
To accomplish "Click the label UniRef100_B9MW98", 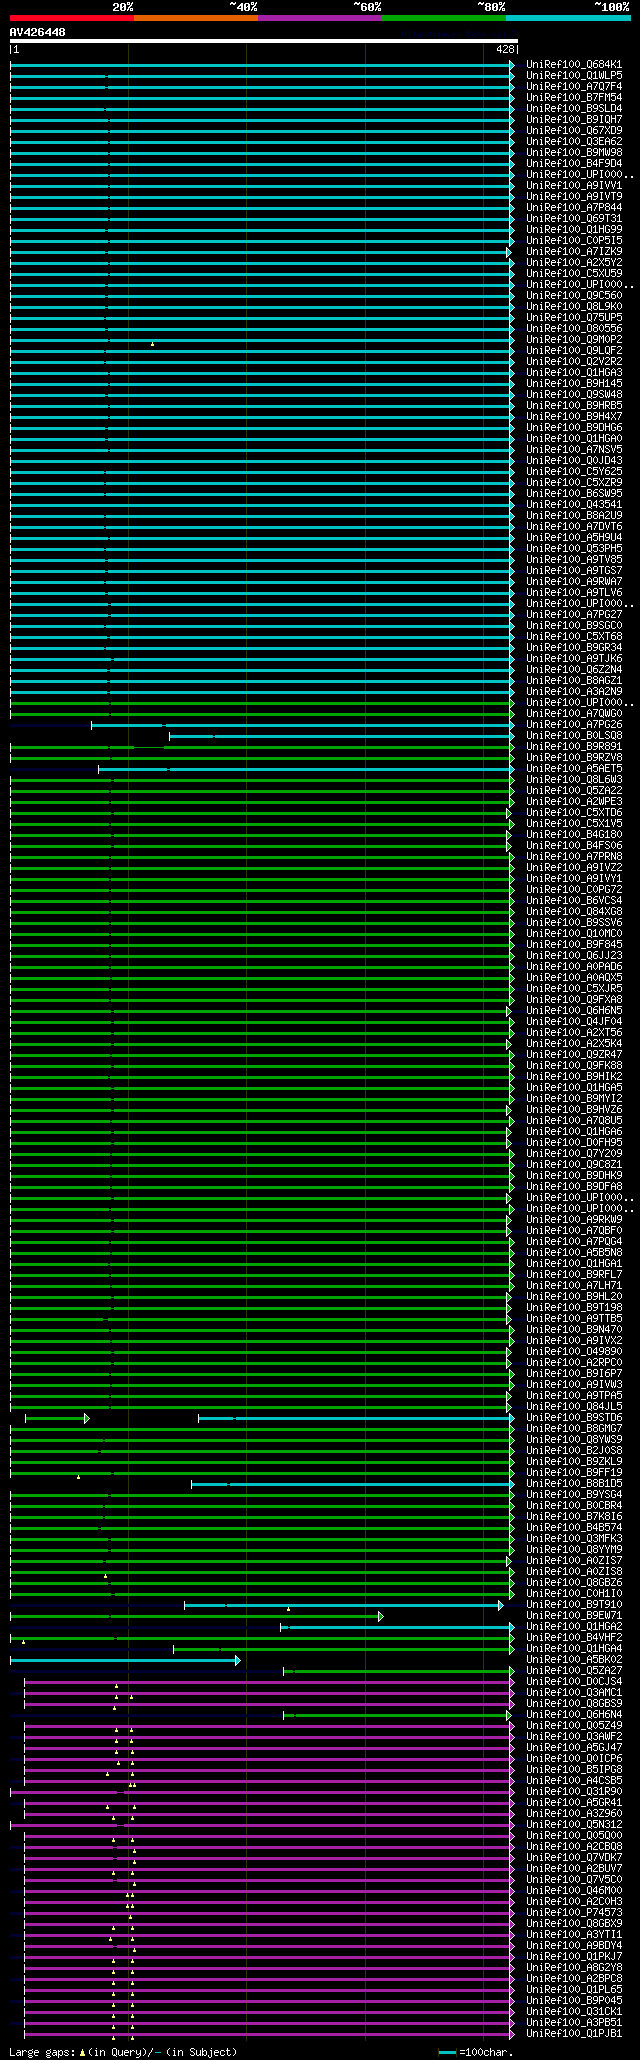I will point(574,152).
